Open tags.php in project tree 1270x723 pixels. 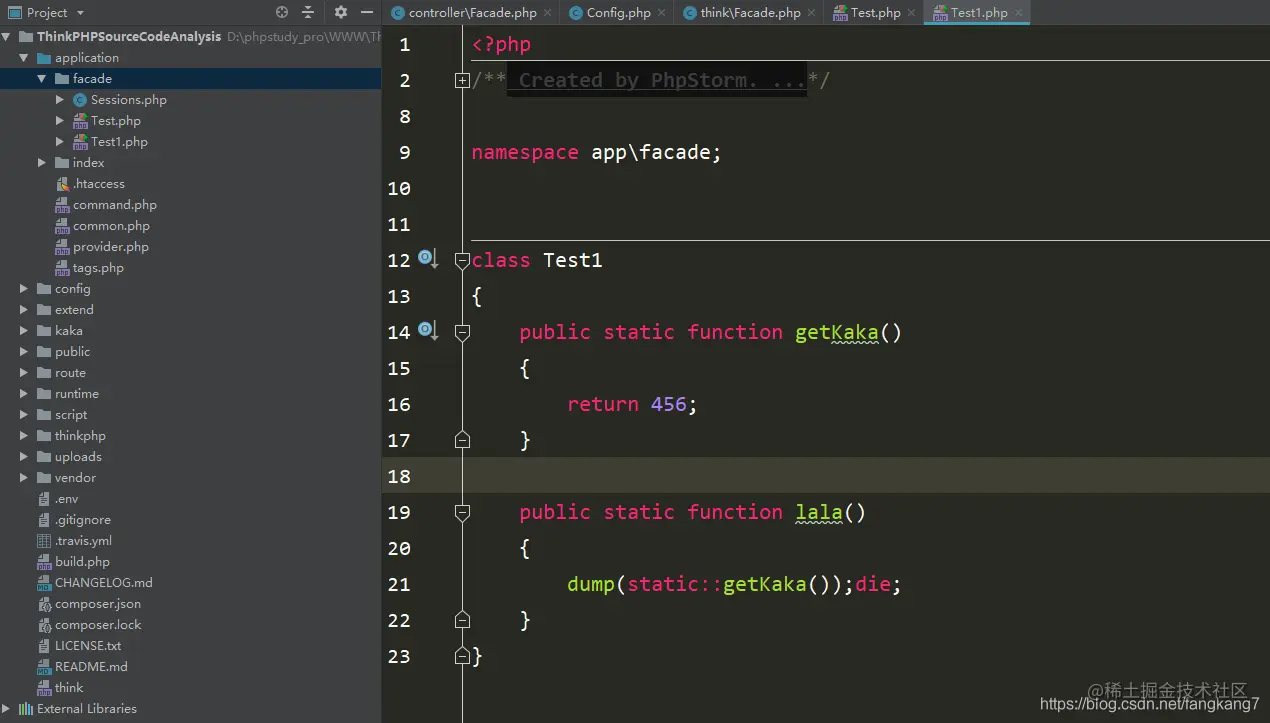98,268
